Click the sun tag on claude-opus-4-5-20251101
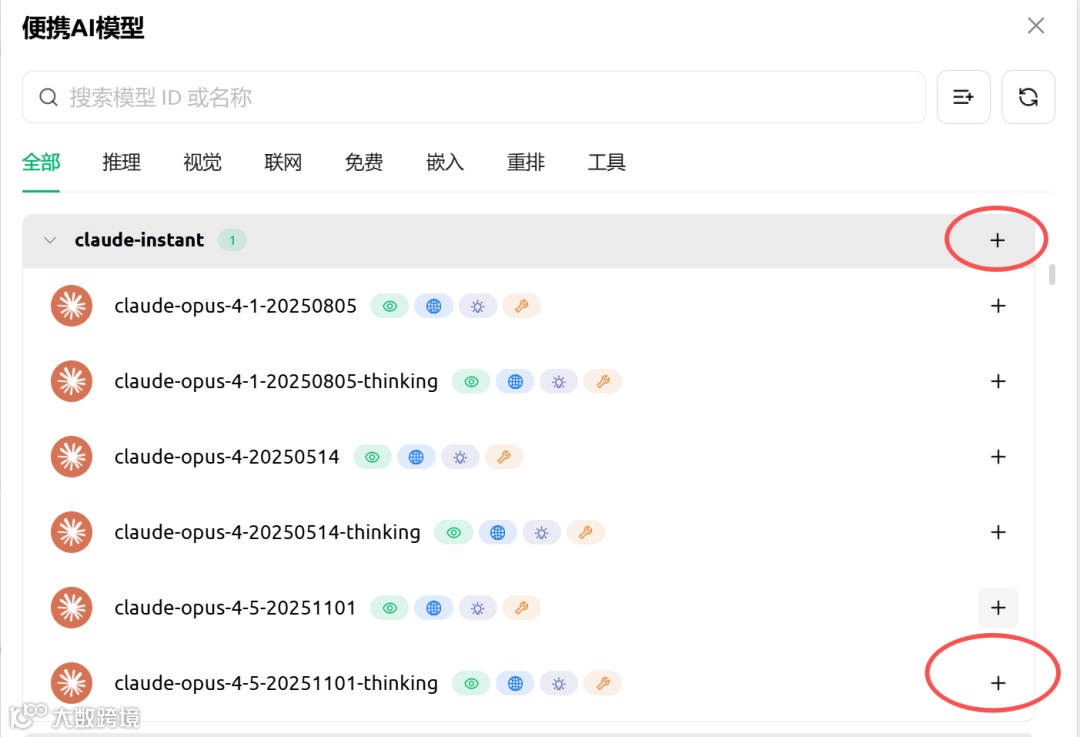1080x737 pixels. [x=477, y=608]
